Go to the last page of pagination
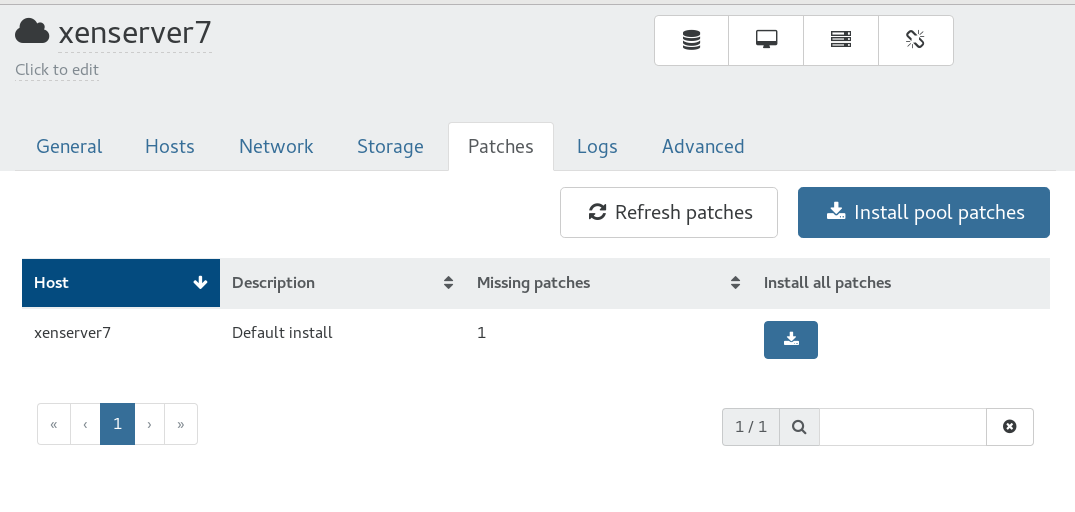This screenshot has width=1075, height=512. tap(180, 424)
